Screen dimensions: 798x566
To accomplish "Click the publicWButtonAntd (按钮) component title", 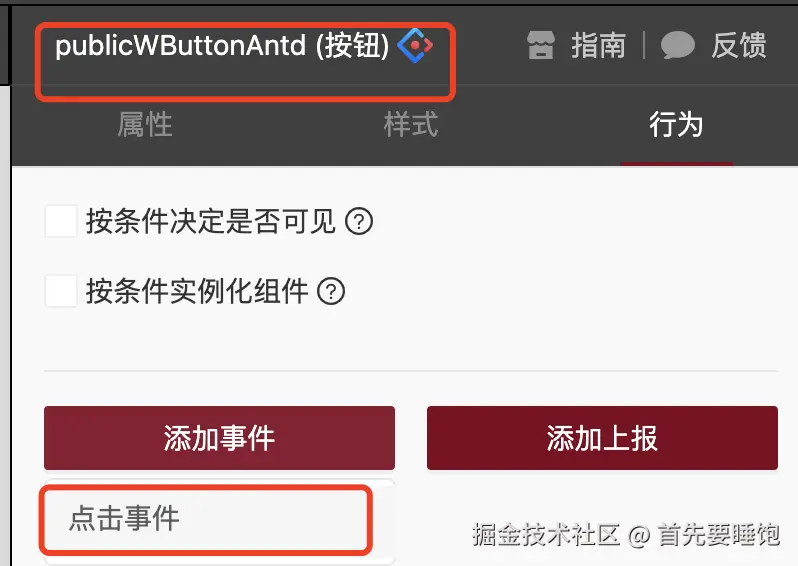I will coord(222,45).
